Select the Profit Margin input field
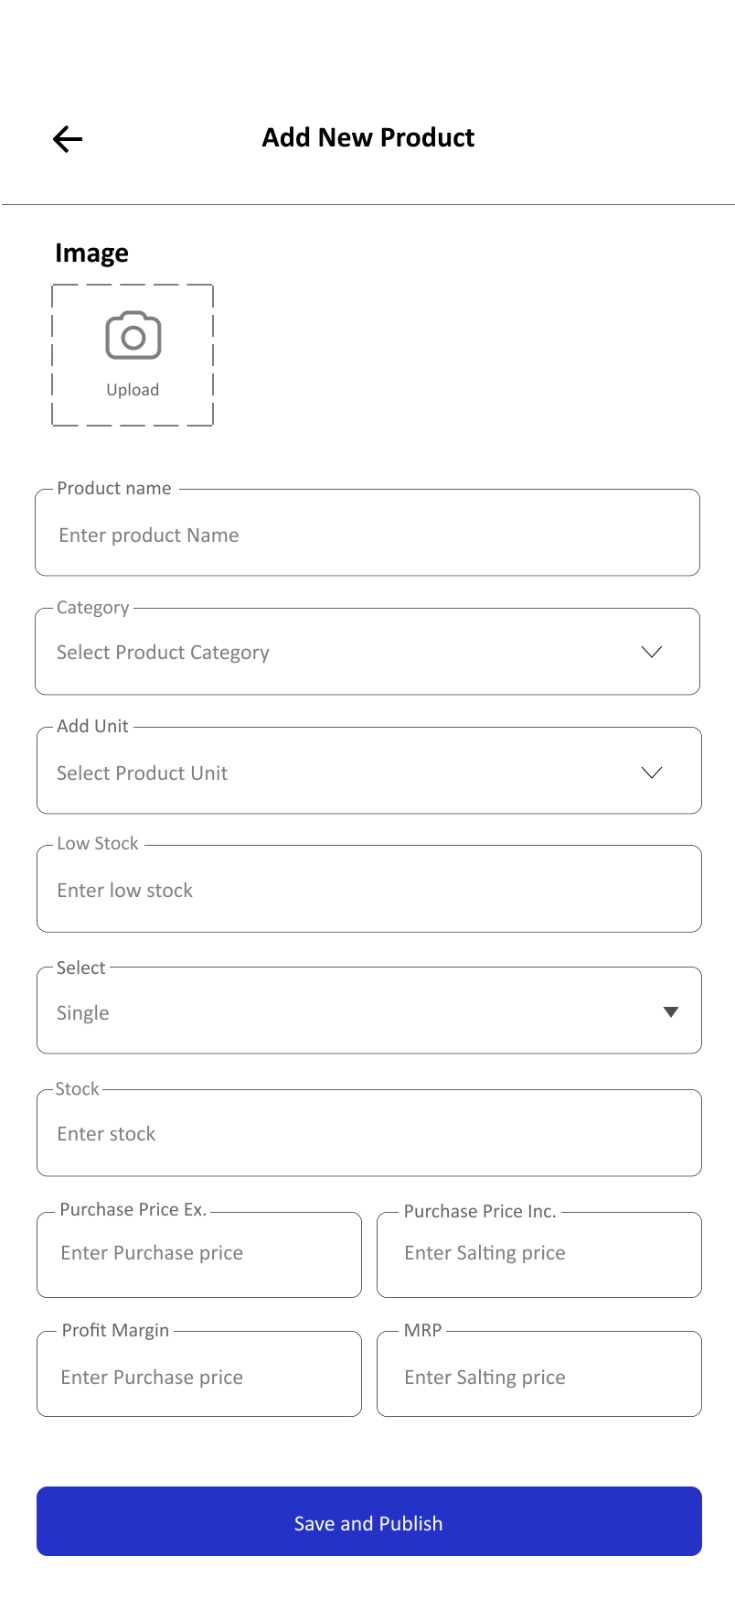Screen dimensions: 735x1600 [x=199, y=1374]
